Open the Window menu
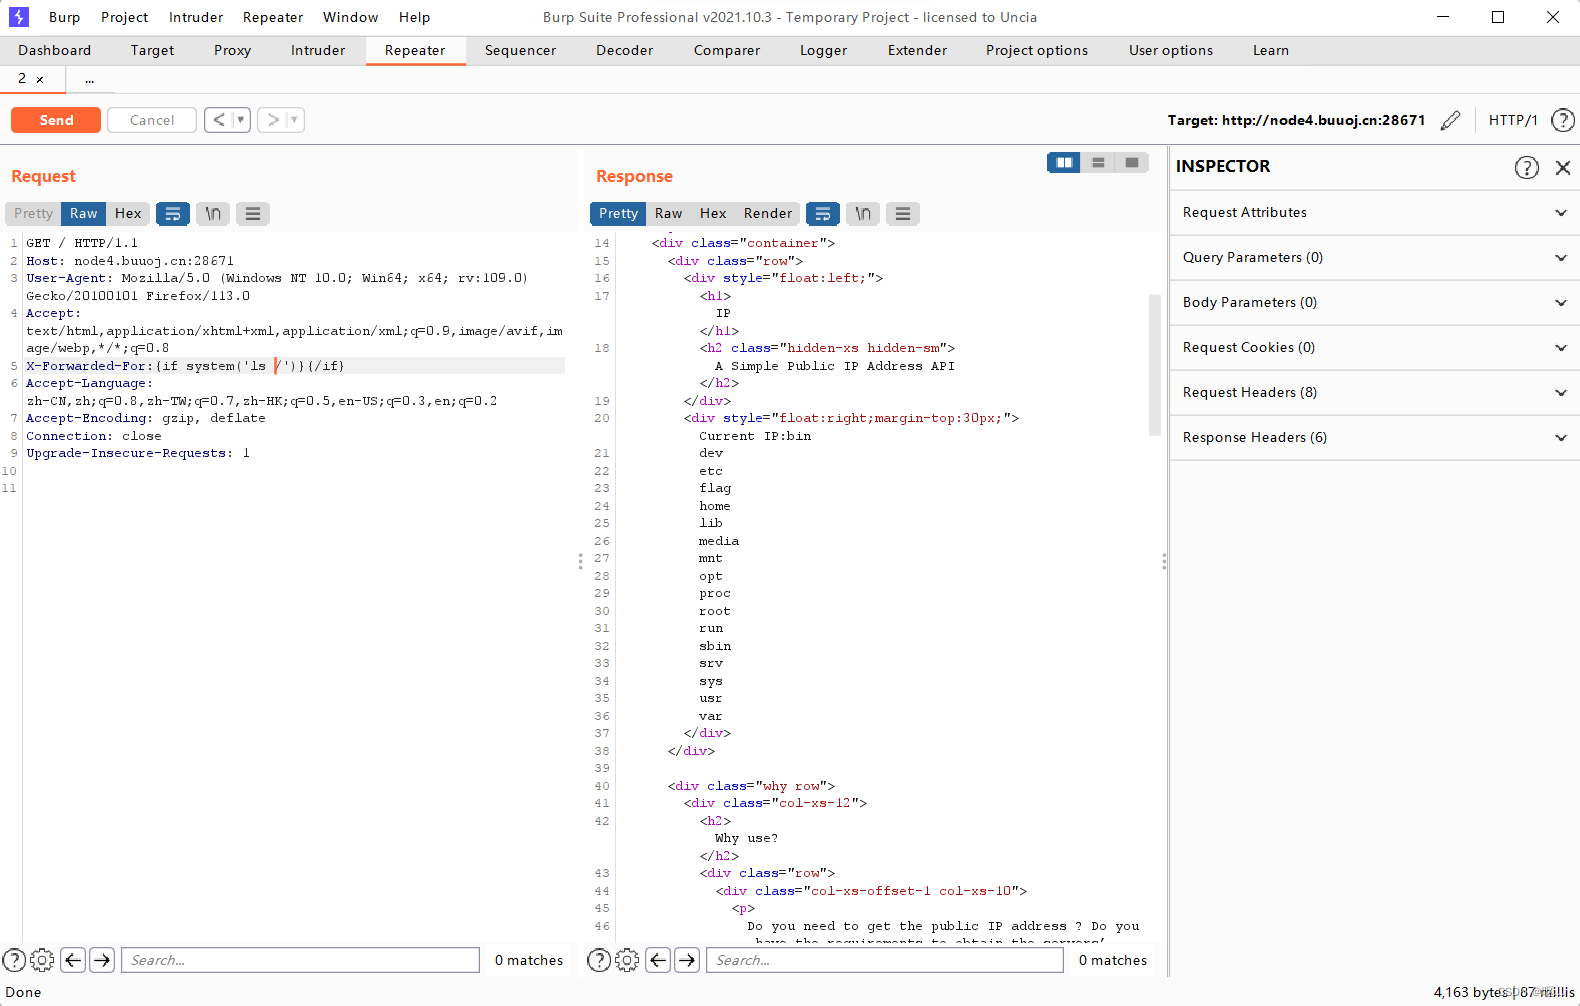1580x1006 pixels. click(x=350, y=17)
